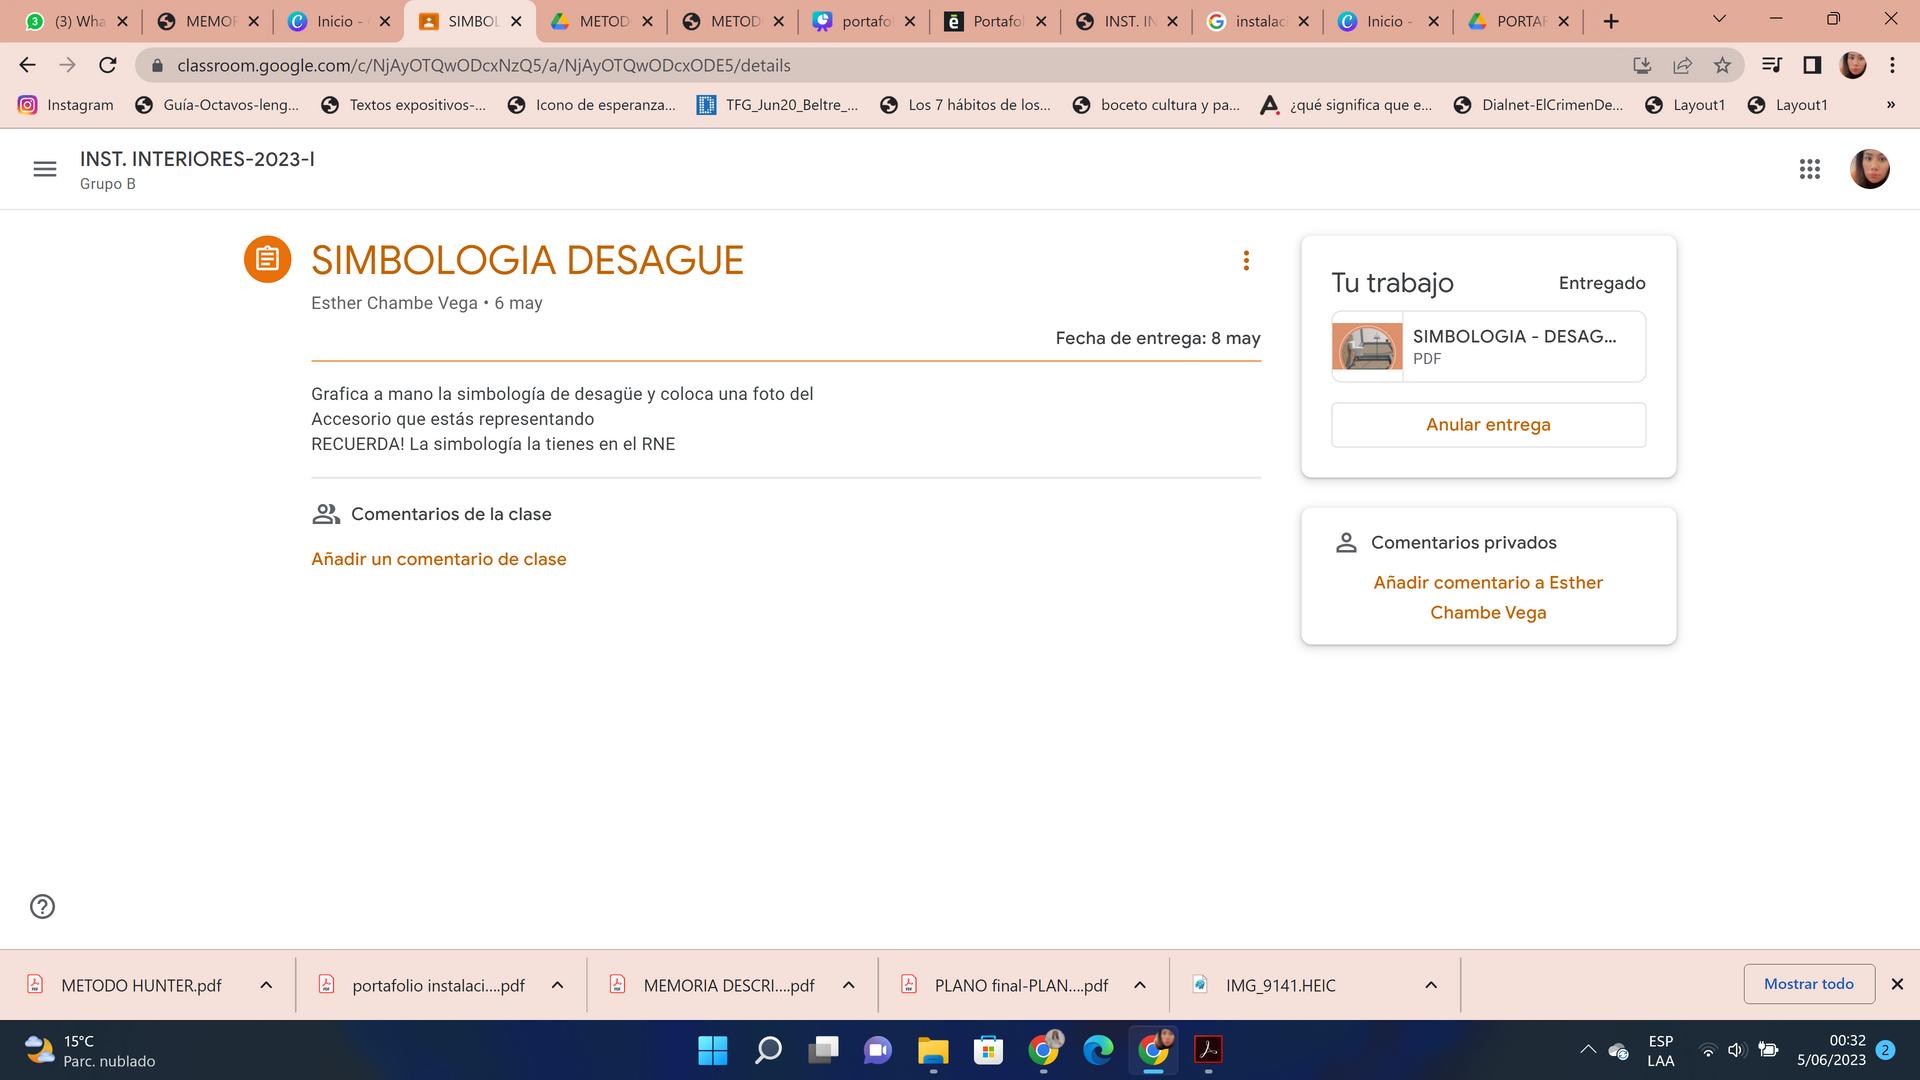Open the submitted SIMBOLOGIA - DESAG PDF thumbnail
This screenshot has width=1920, height=1080.
click(1367, 347)
